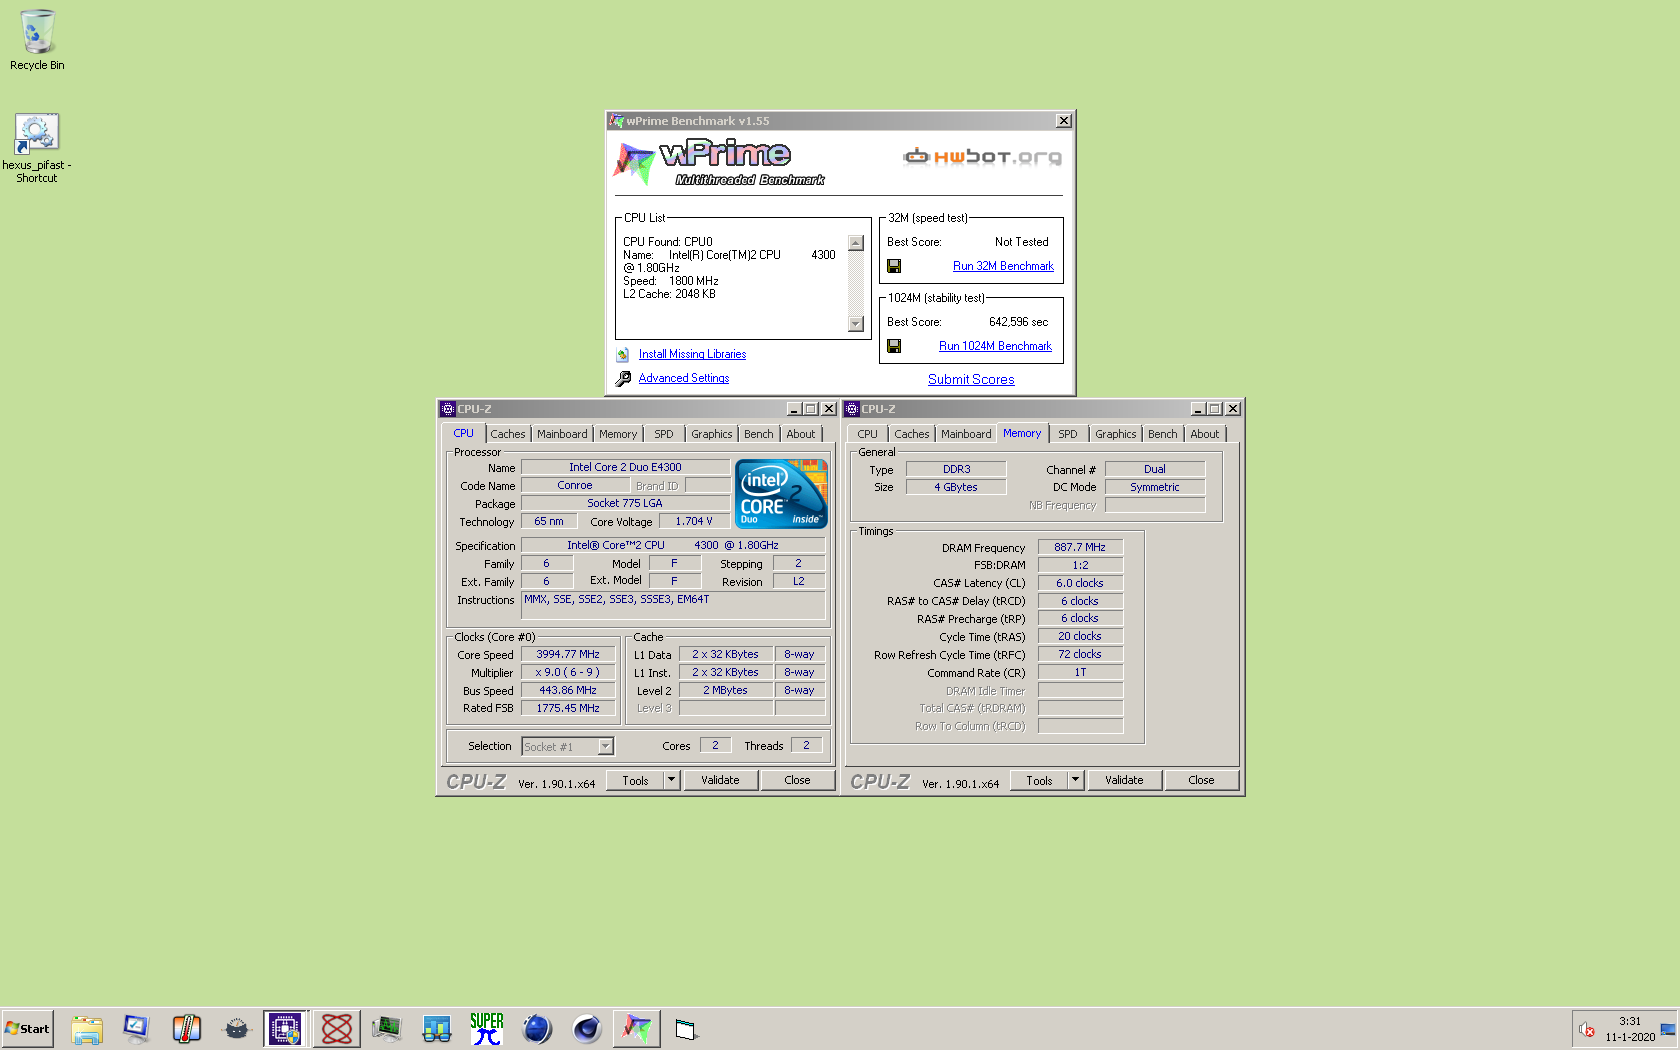The height and width of the screenshot is (1050, 1680).
Task: Click Install Missing Libraries link
Action: (x=692, y=355)
